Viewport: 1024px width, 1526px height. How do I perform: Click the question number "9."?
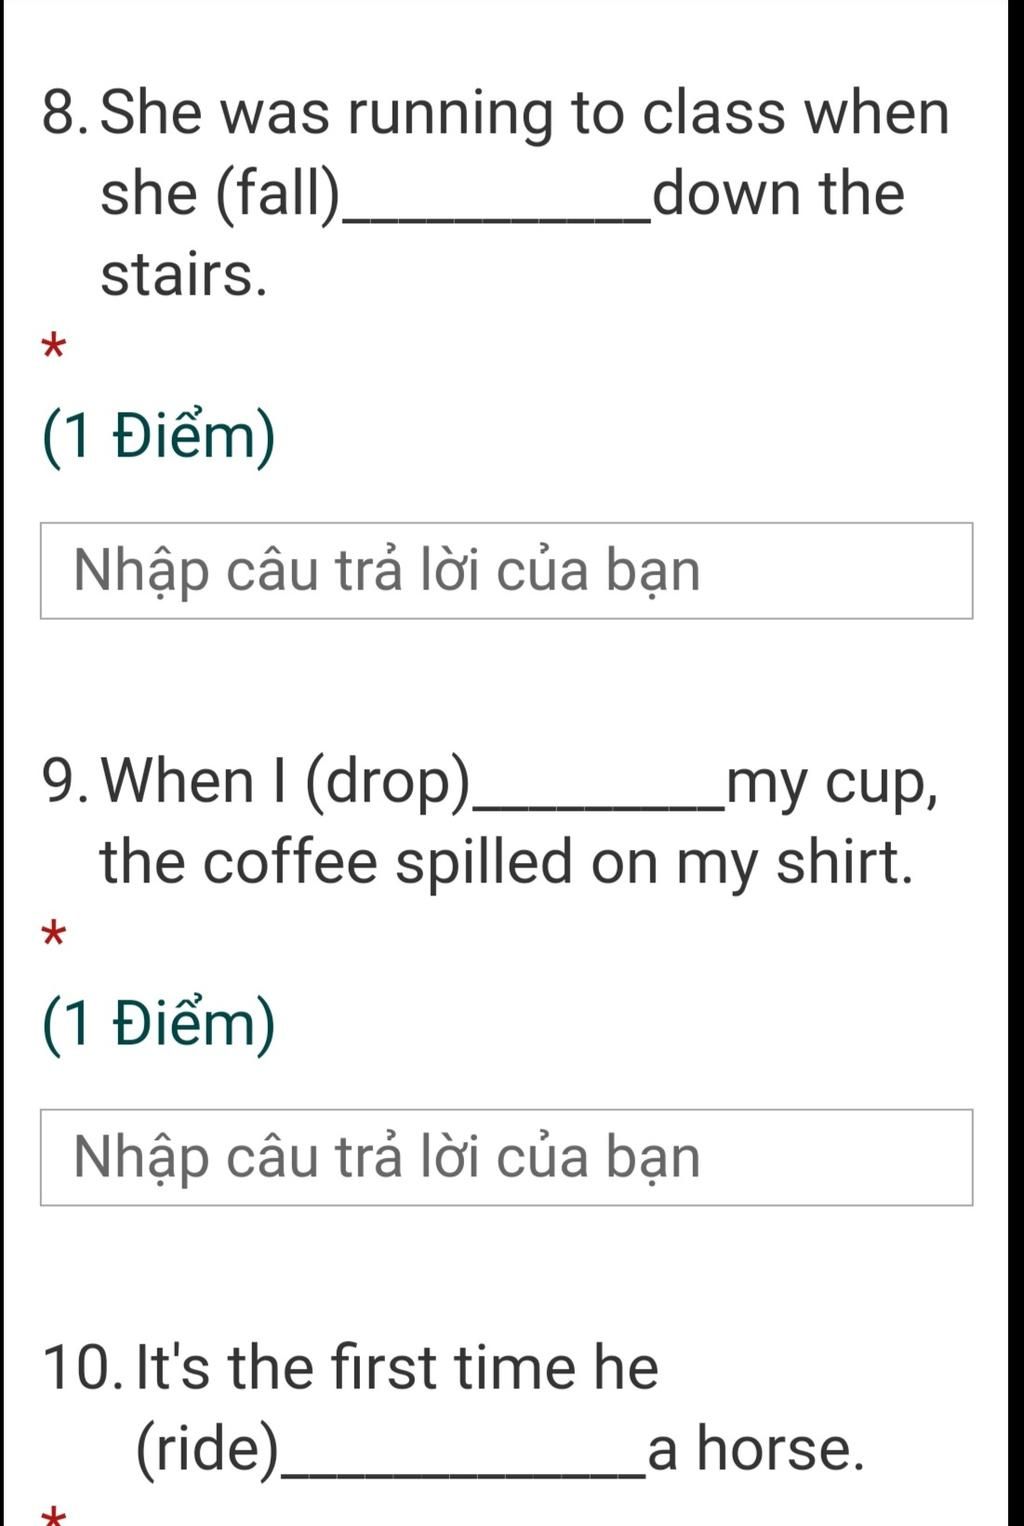pyautogui.click(x=67, y=780)
